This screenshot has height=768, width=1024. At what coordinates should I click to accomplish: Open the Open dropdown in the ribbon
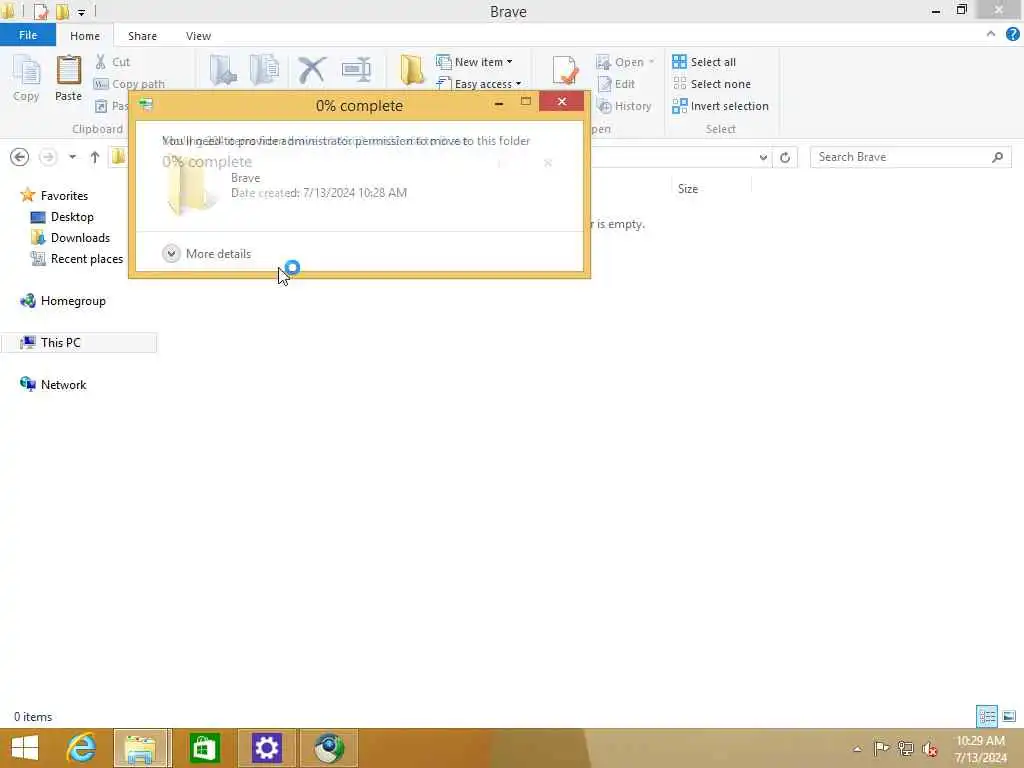pyautogui.click(x=625, y=62)
